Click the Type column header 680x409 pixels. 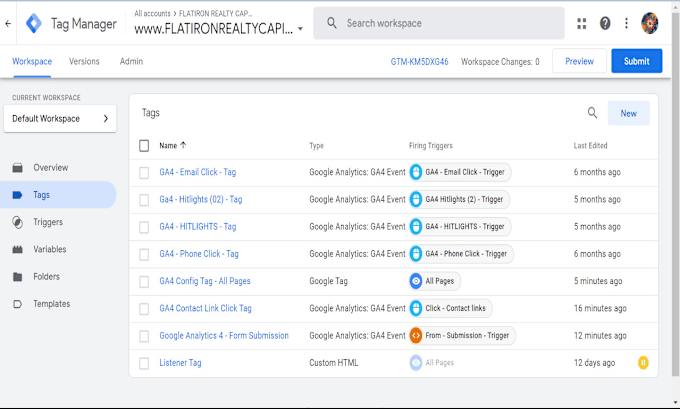tap(316, 146)
